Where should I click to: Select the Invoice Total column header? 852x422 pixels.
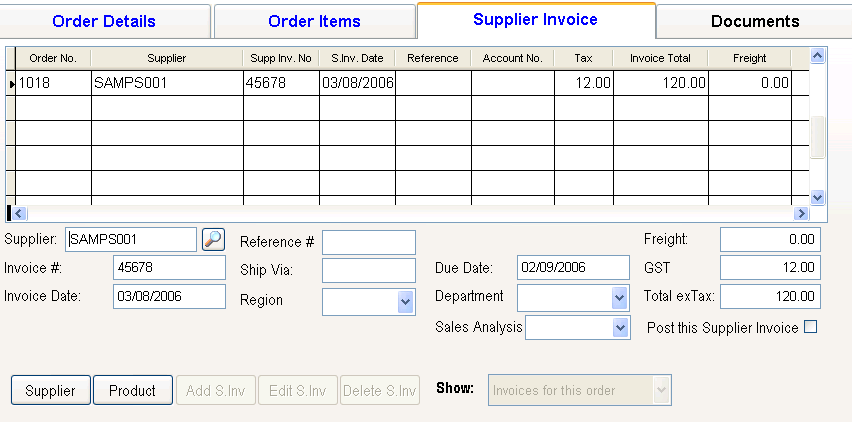tap(660, 58)
